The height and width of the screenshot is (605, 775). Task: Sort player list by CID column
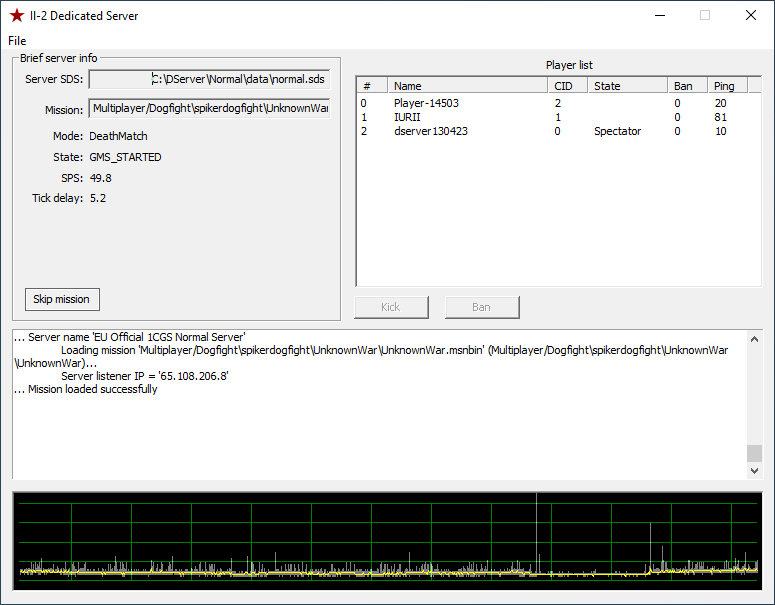click(567, 86)
